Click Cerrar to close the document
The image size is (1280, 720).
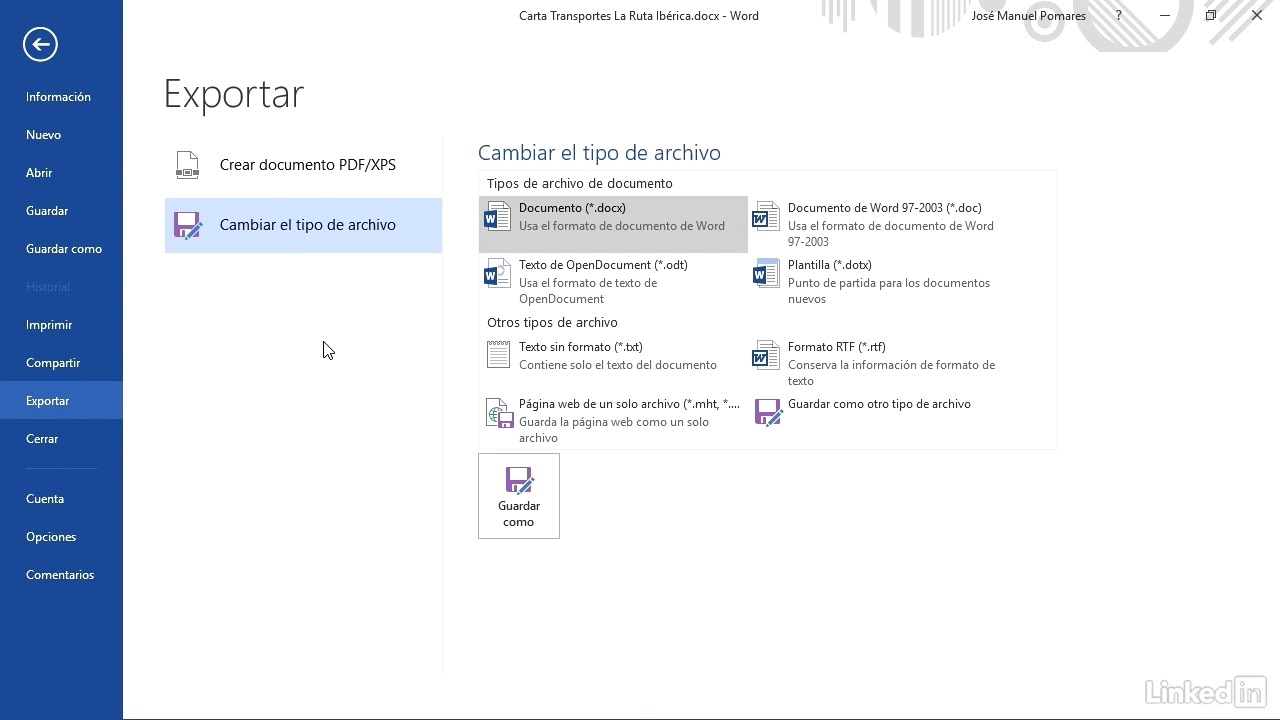click(x=61, y=439)
